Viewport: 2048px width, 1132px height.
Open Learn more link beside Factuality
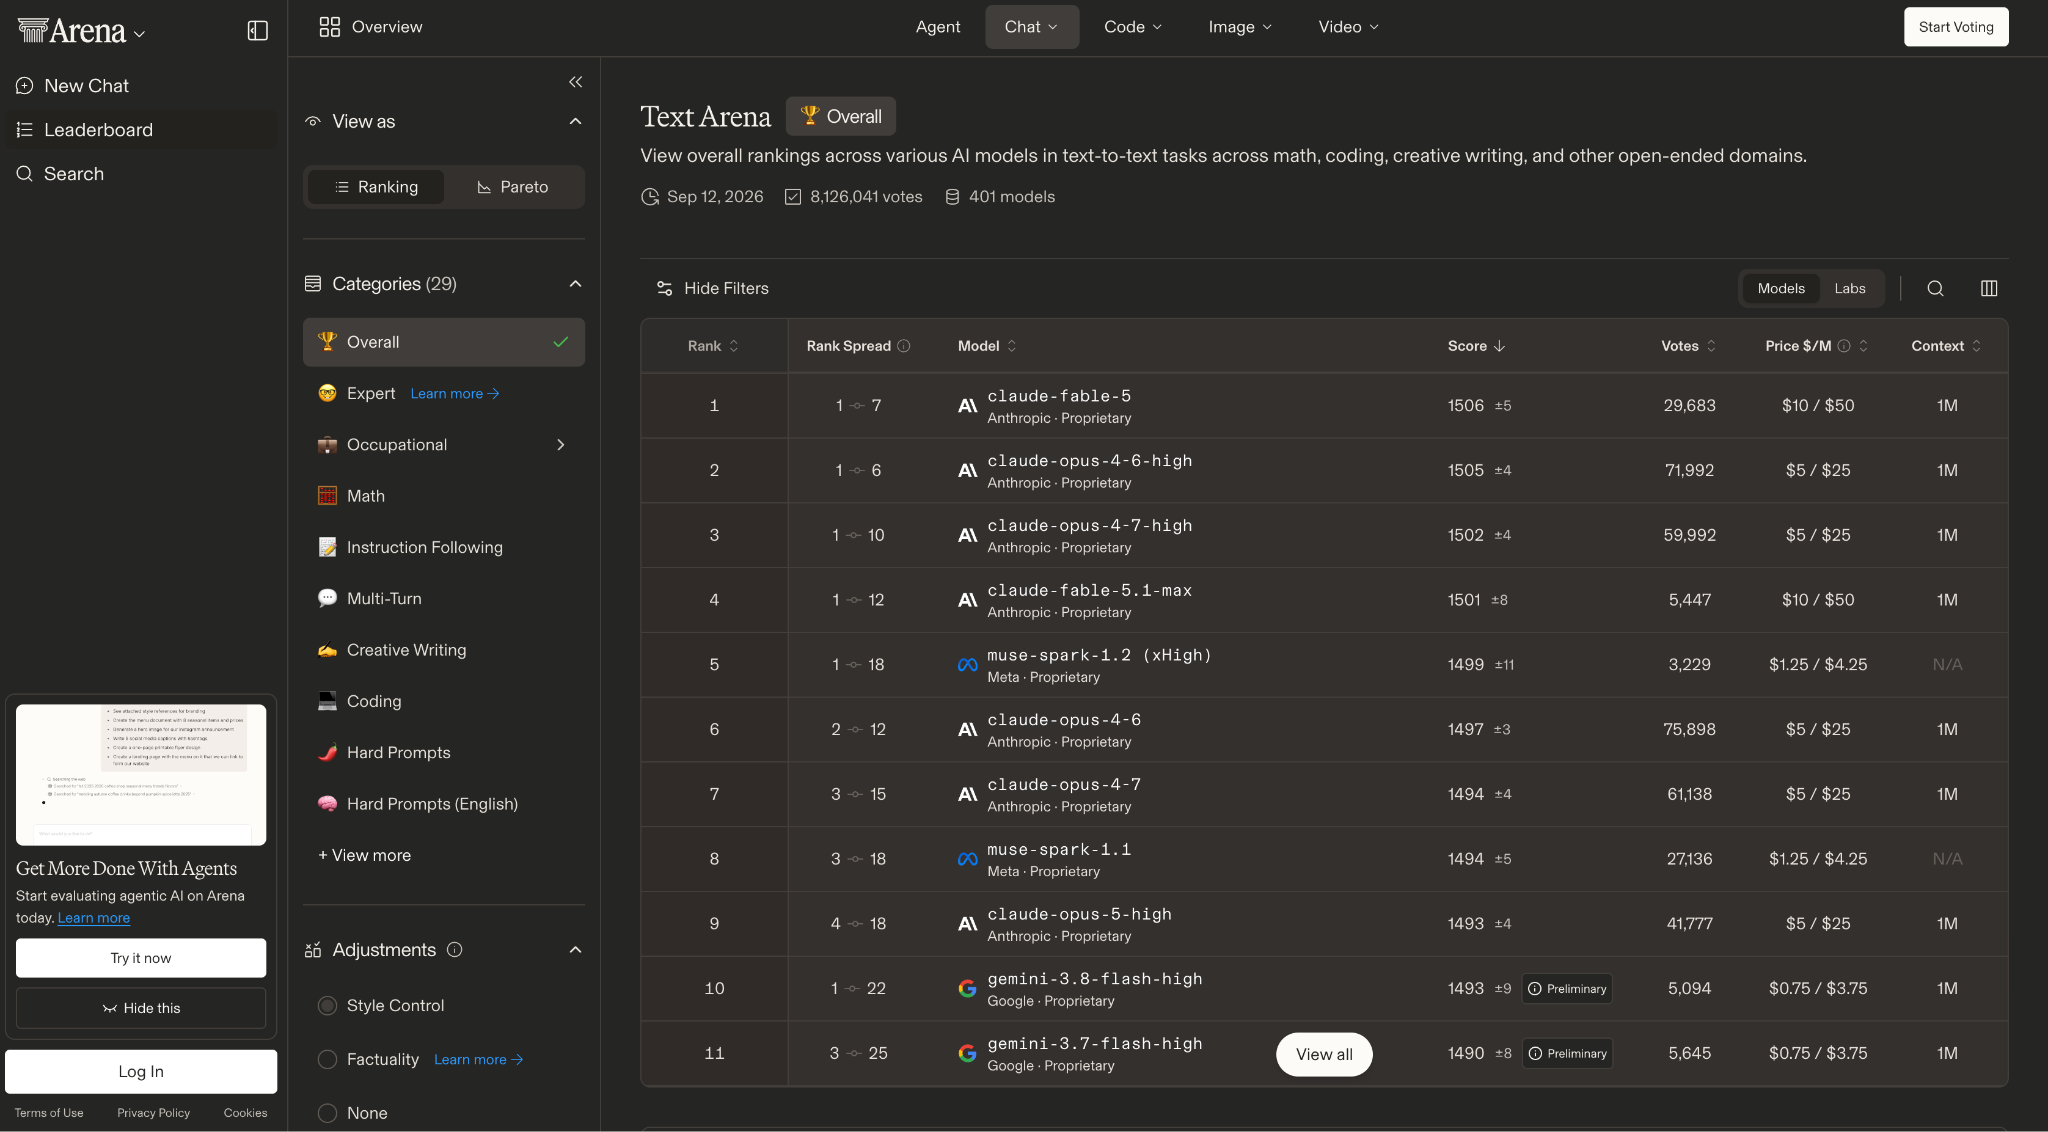click(479, 1060)
